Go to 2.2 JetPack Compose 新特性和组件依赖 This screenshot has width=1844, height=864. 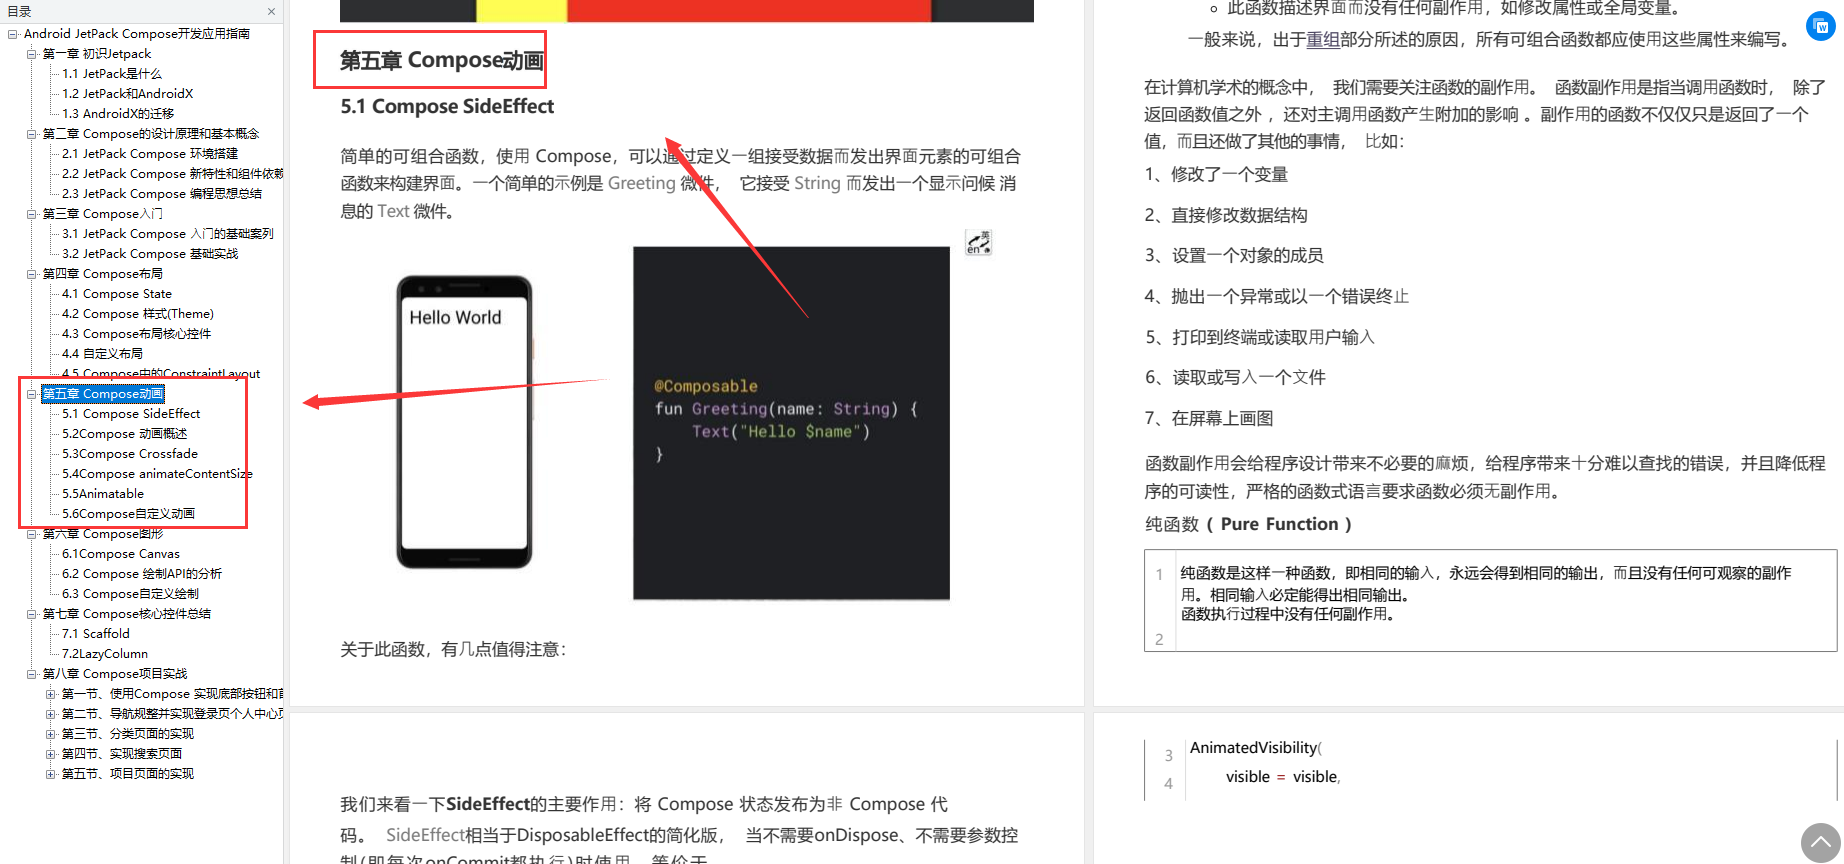point(172,174)
